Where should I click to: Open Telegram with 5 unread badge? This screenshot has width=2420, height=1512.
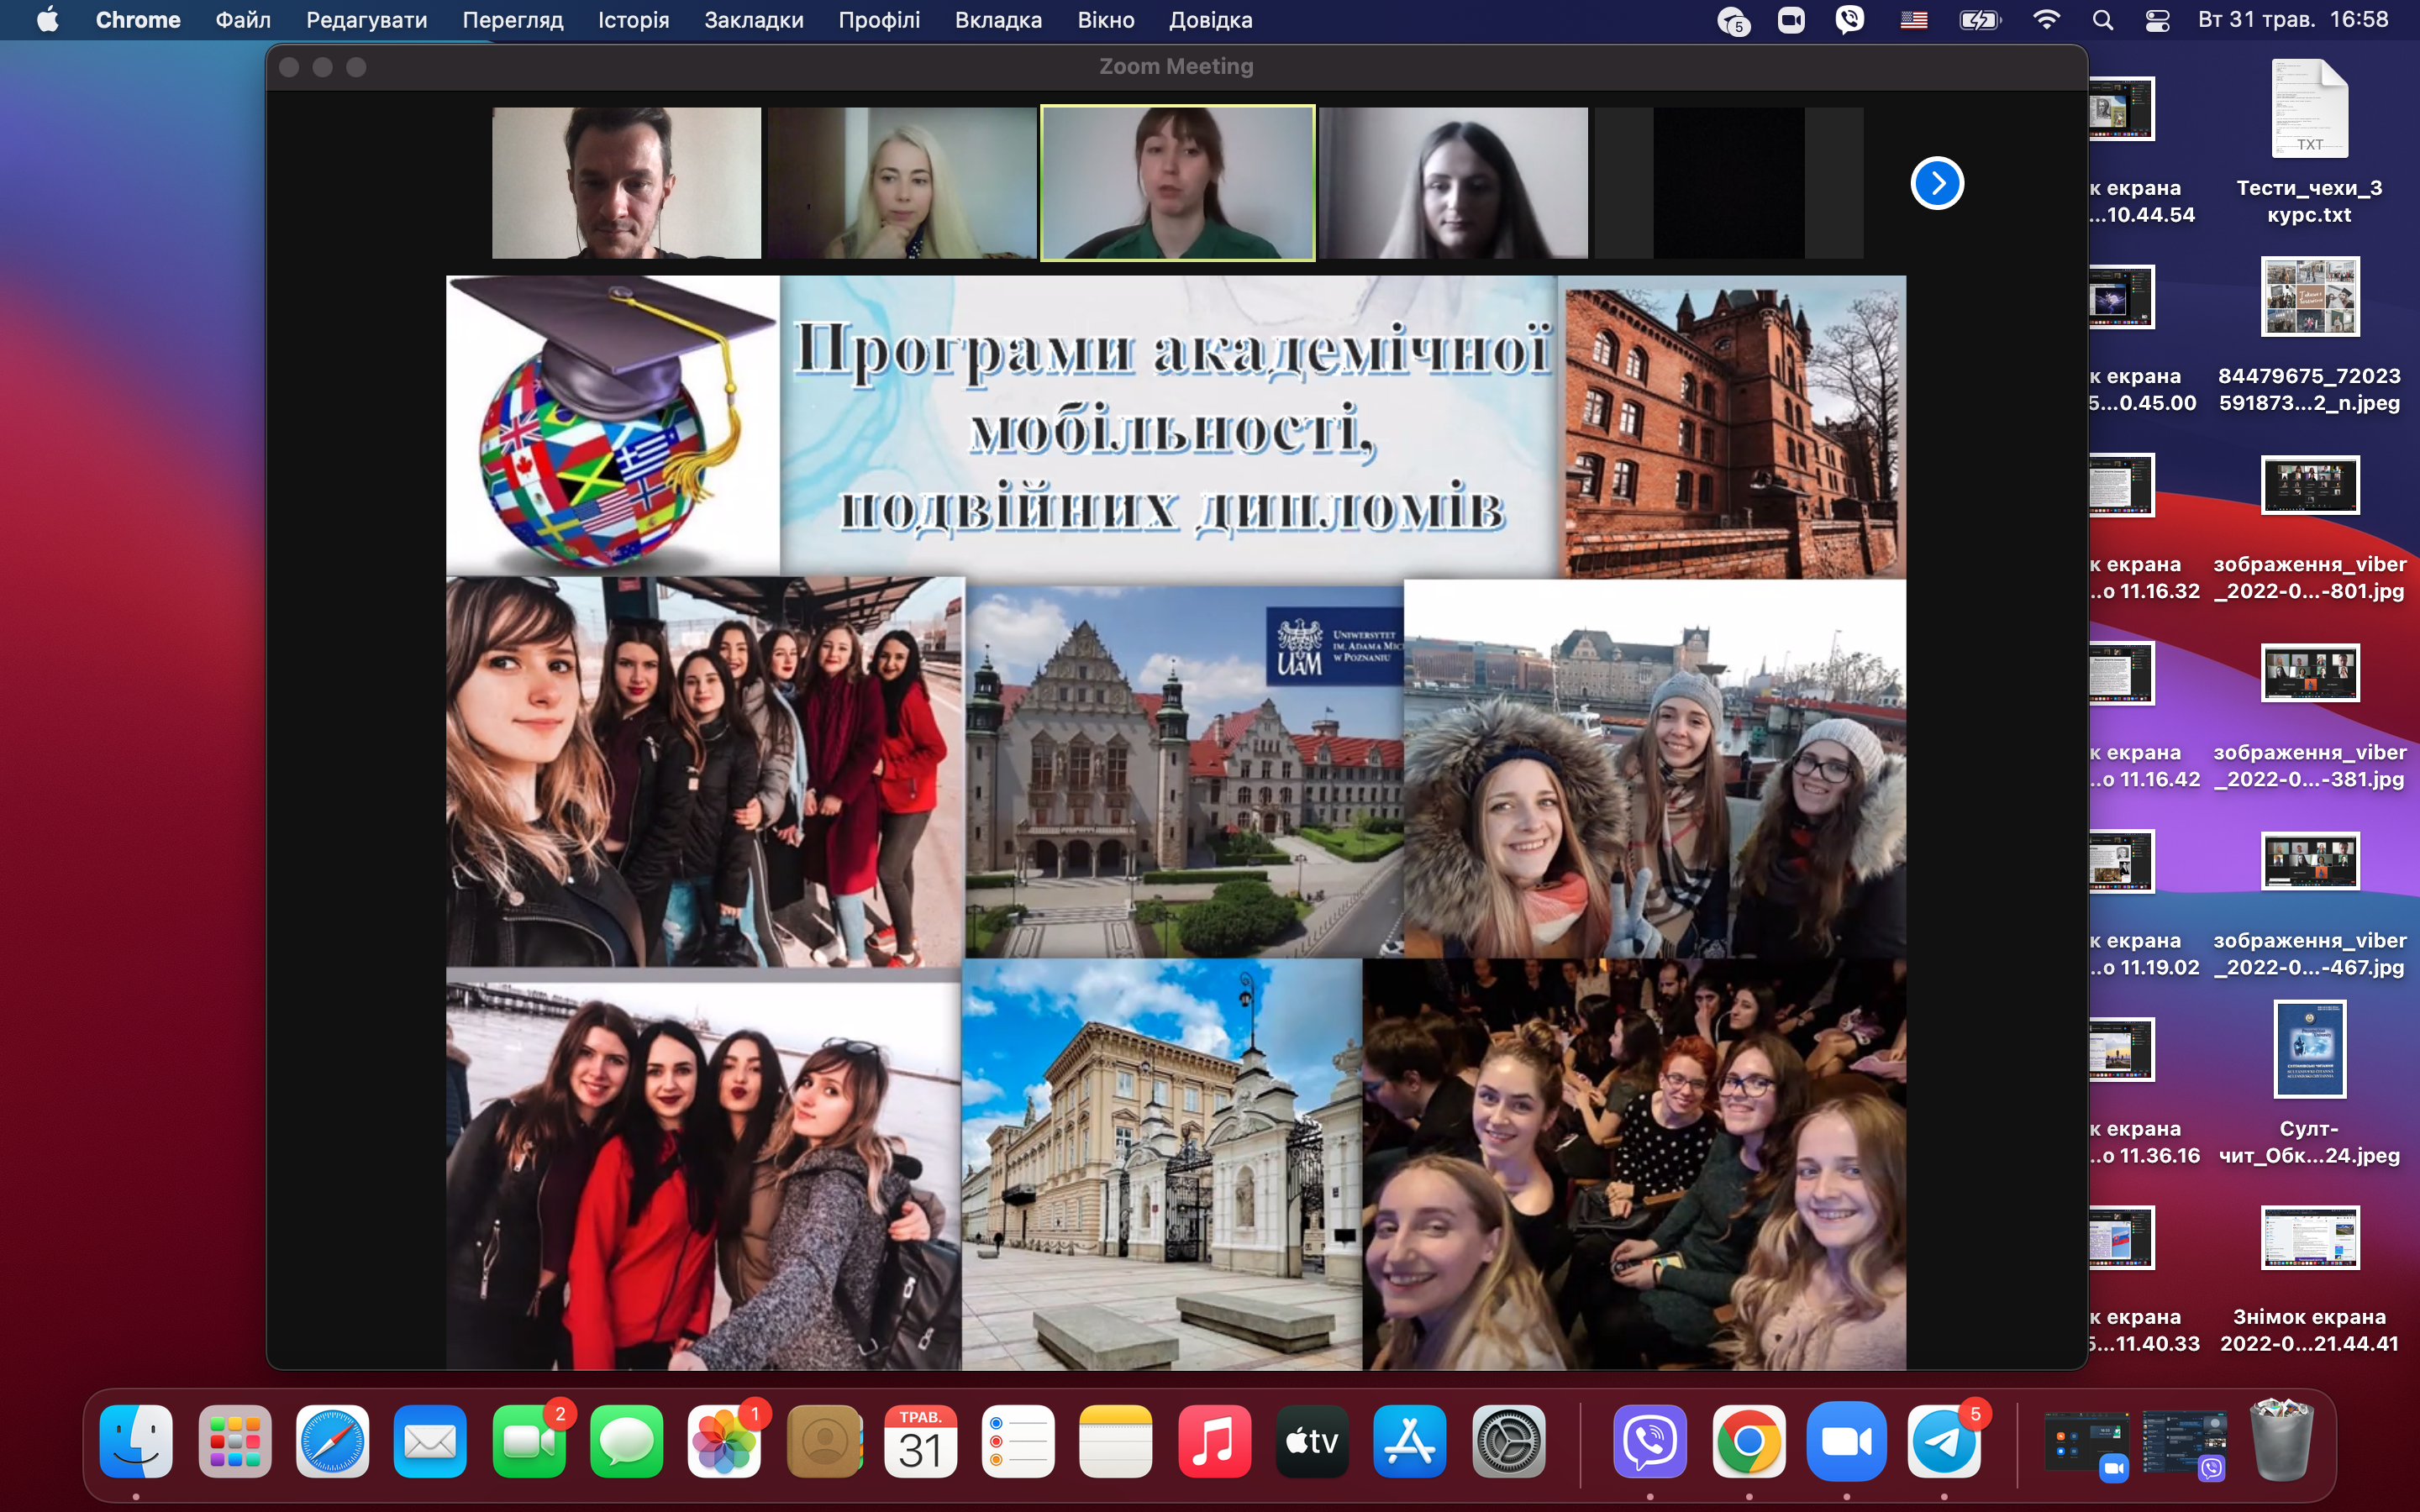click(x=1944, y=1441)
